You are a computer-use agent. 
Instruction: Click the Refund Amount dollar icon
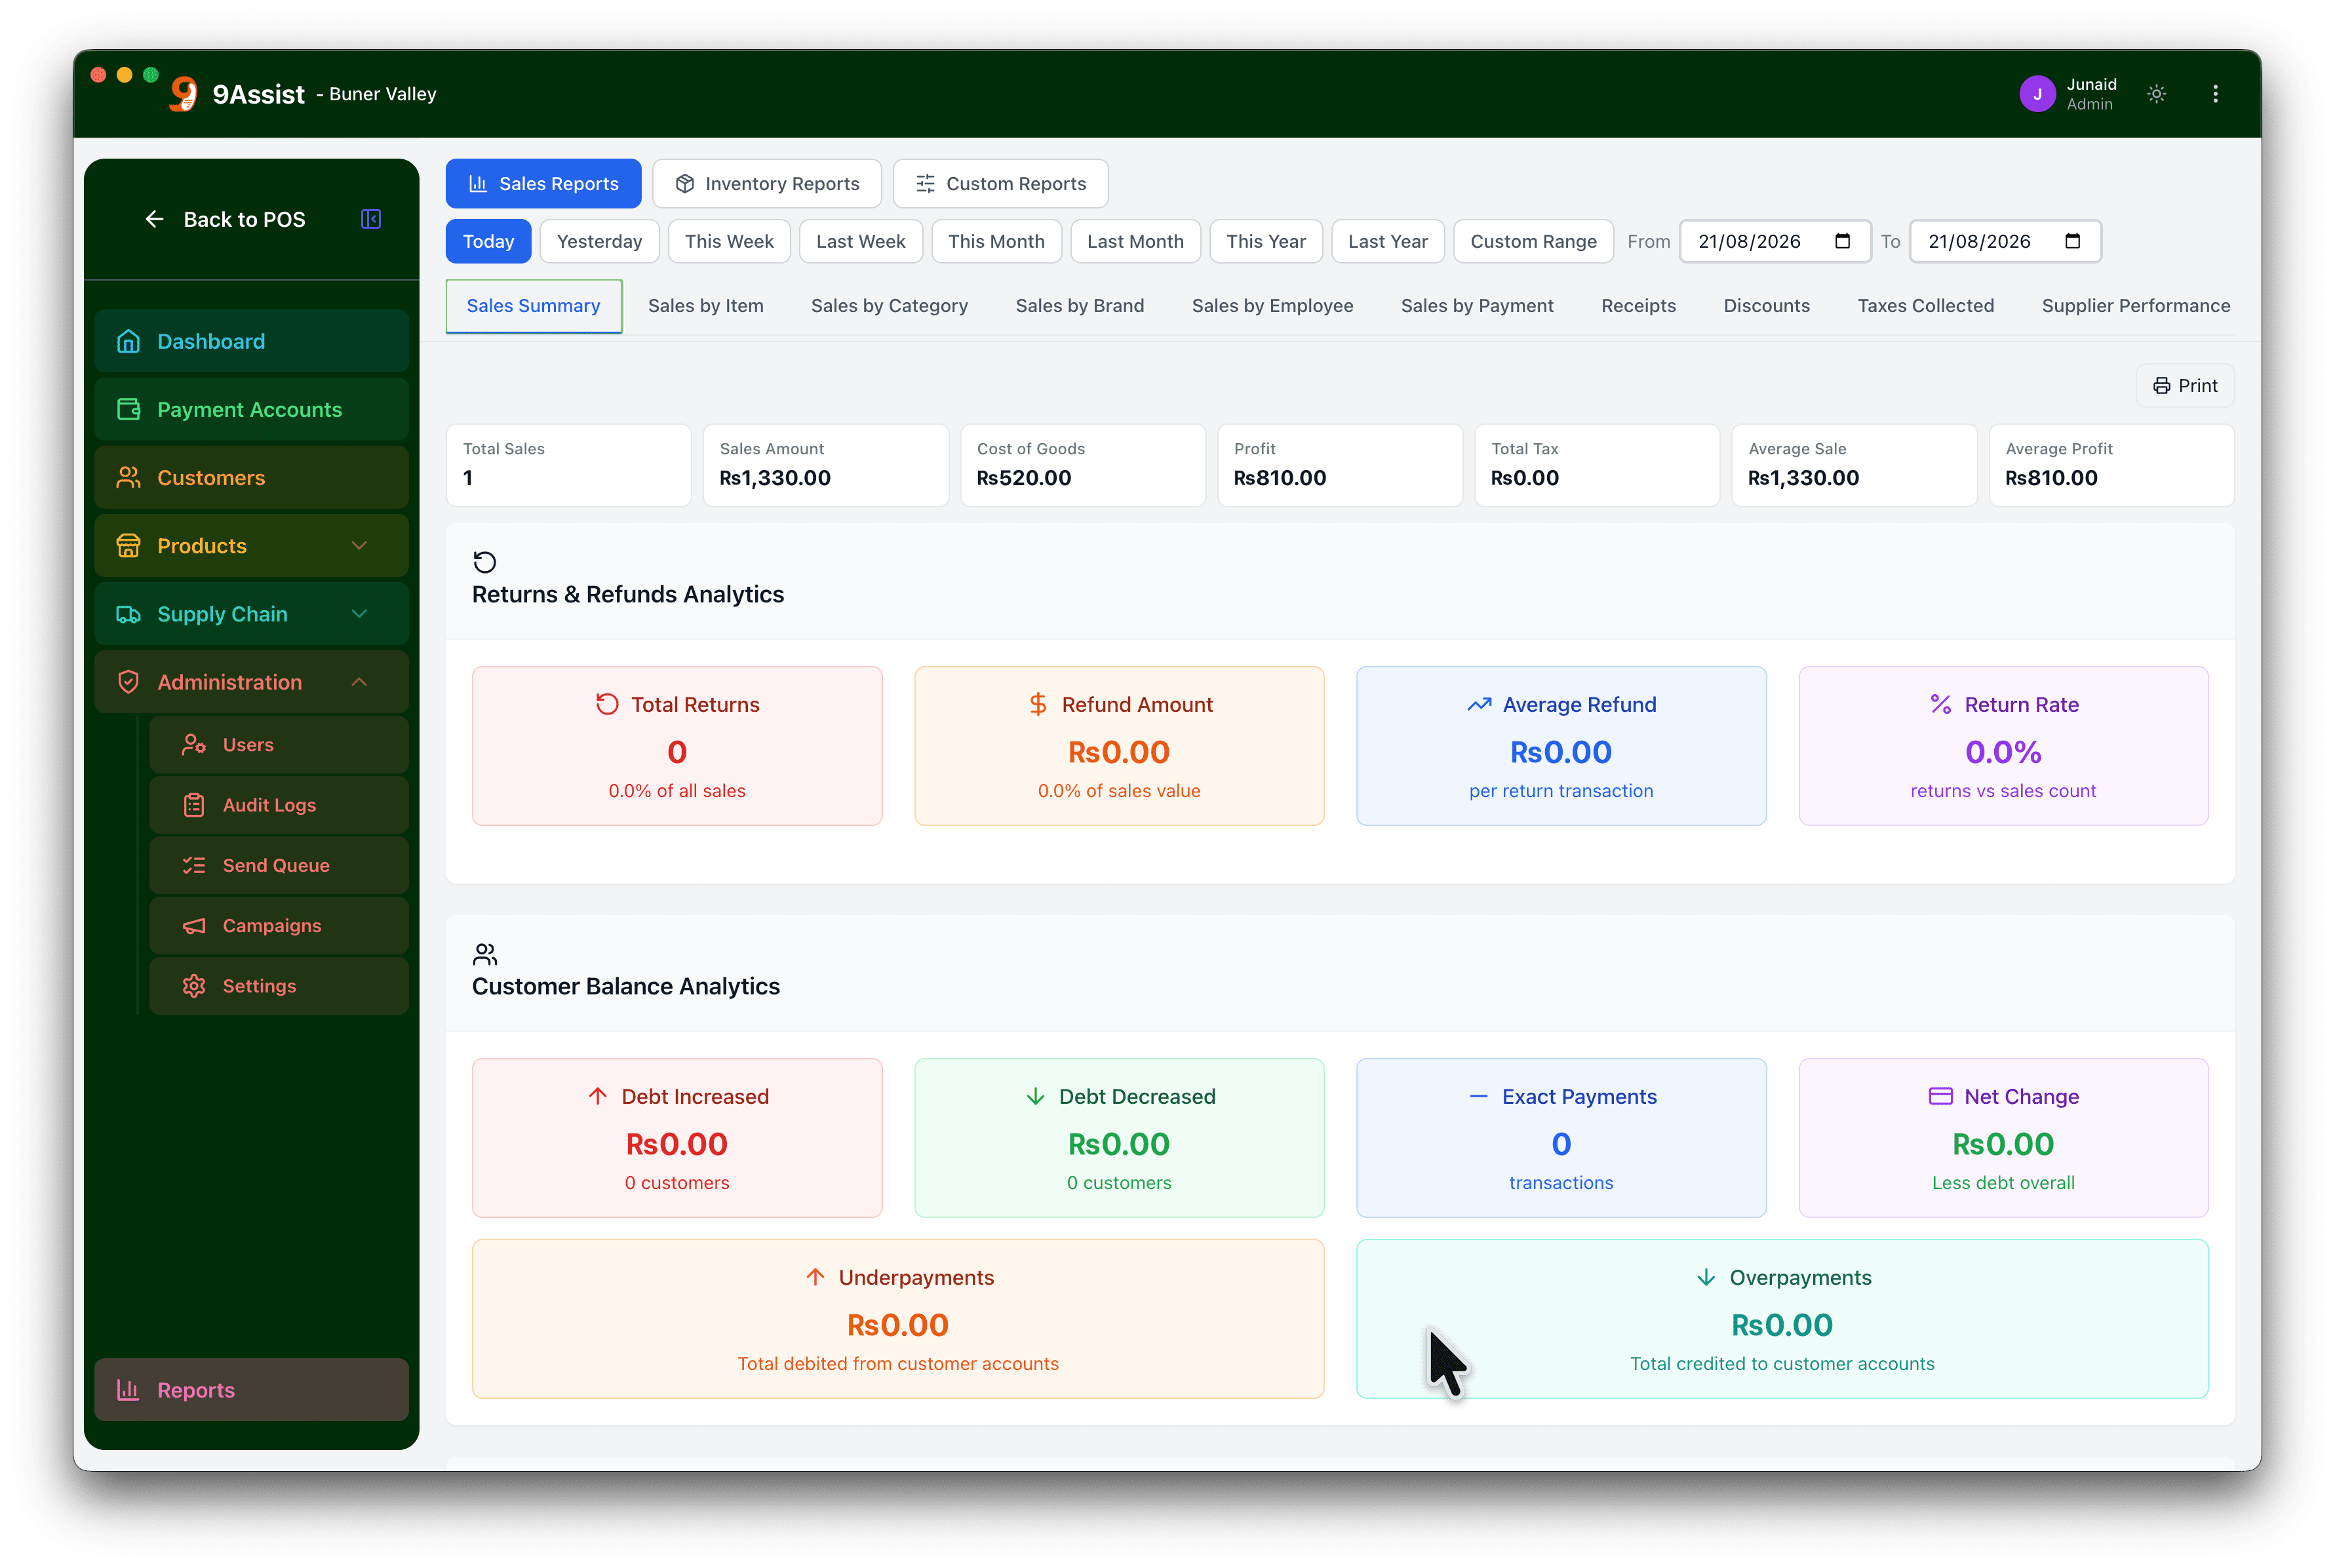(1038, 705)
